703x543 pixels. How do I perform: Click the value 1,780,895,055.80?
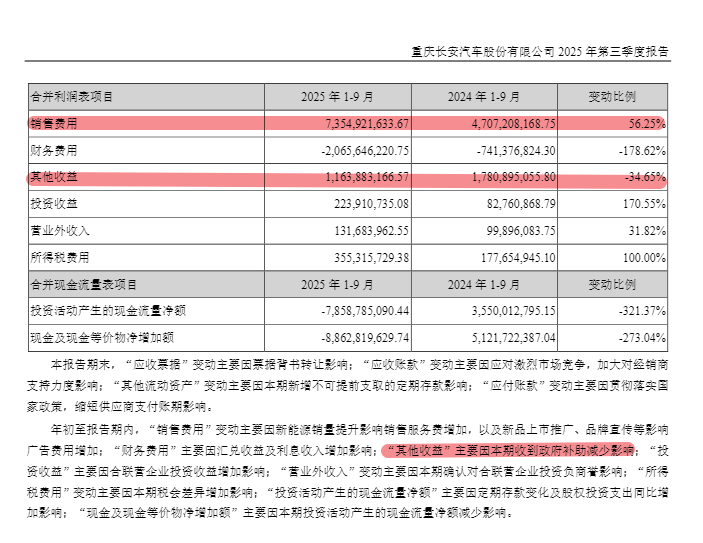tap(514, 177)
